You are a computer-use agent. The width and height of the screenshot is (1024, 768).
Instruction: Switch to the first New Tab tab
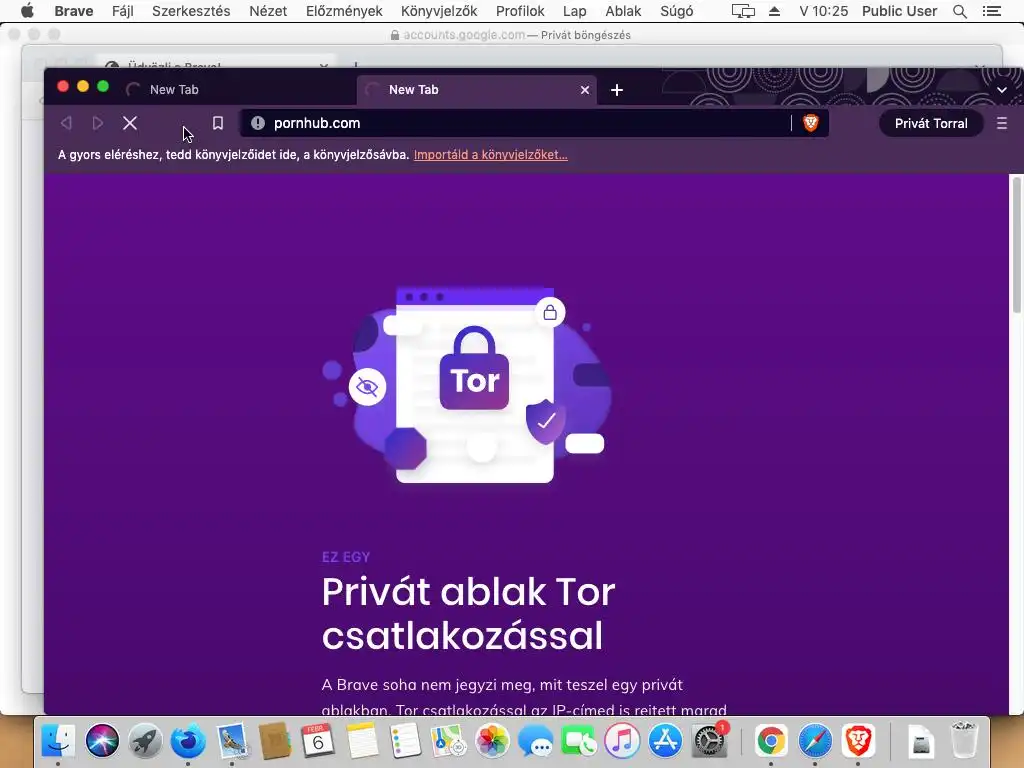[x=239, y=89]
